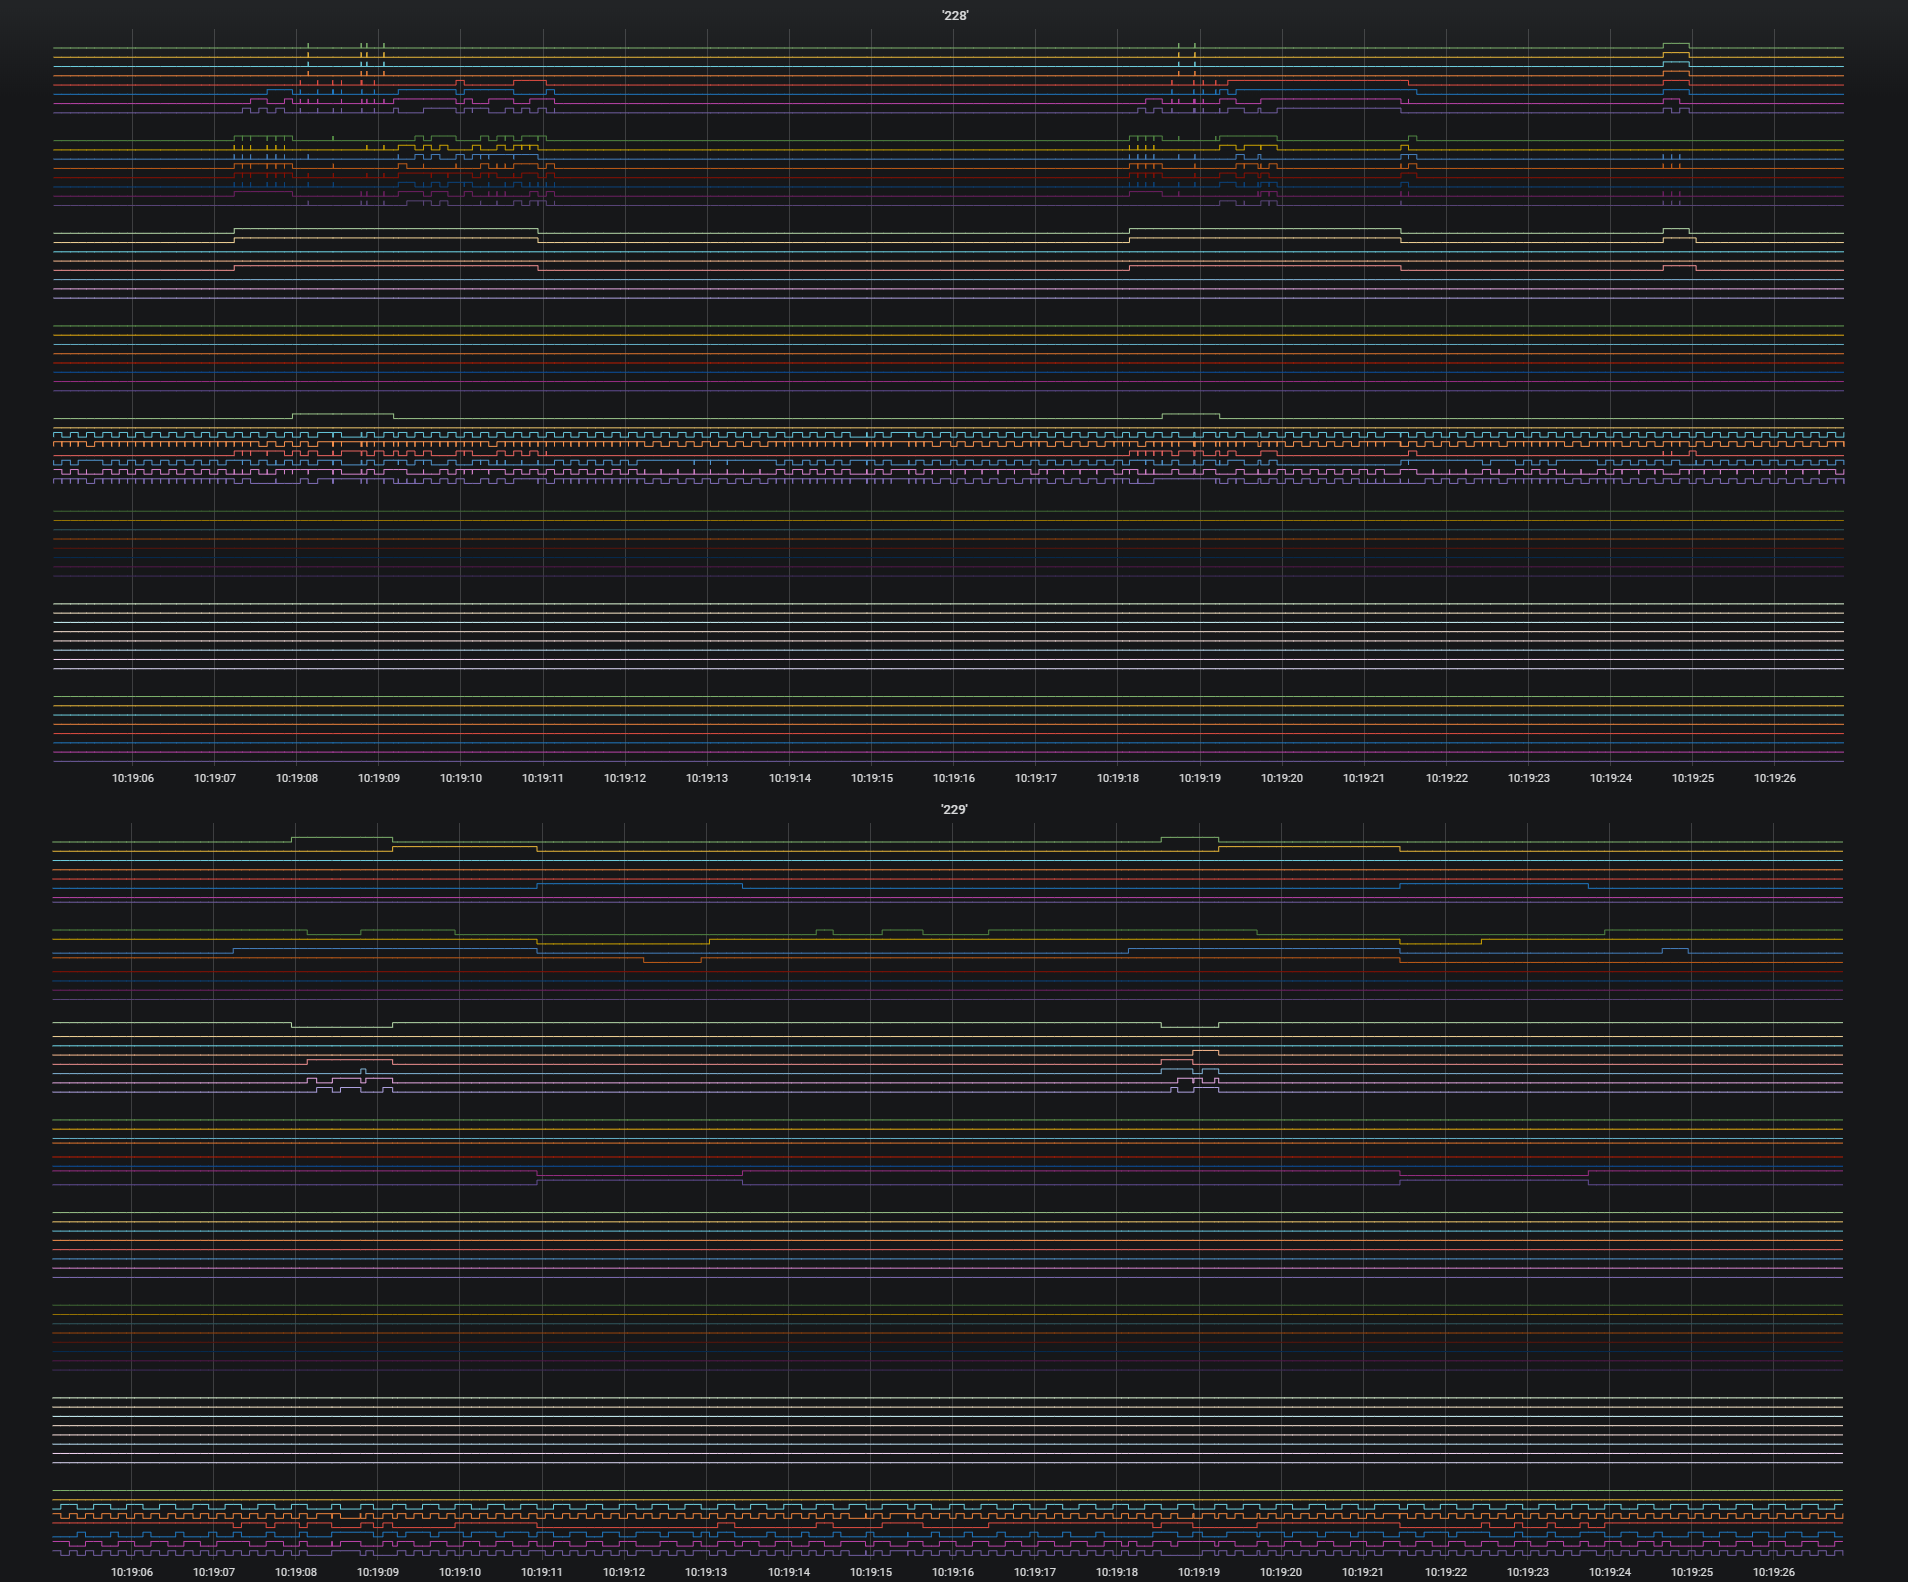The image size is (1908, 1582).
Task: Open the '228' panel title menu
Action: (954, 15)
